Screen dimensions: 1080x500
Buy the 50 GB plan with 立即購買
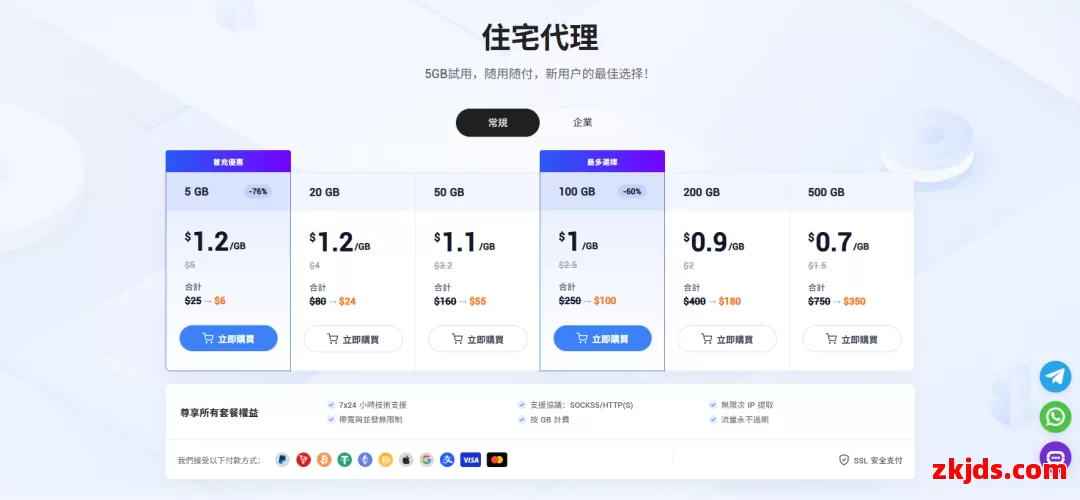click(x=478, y=339)
